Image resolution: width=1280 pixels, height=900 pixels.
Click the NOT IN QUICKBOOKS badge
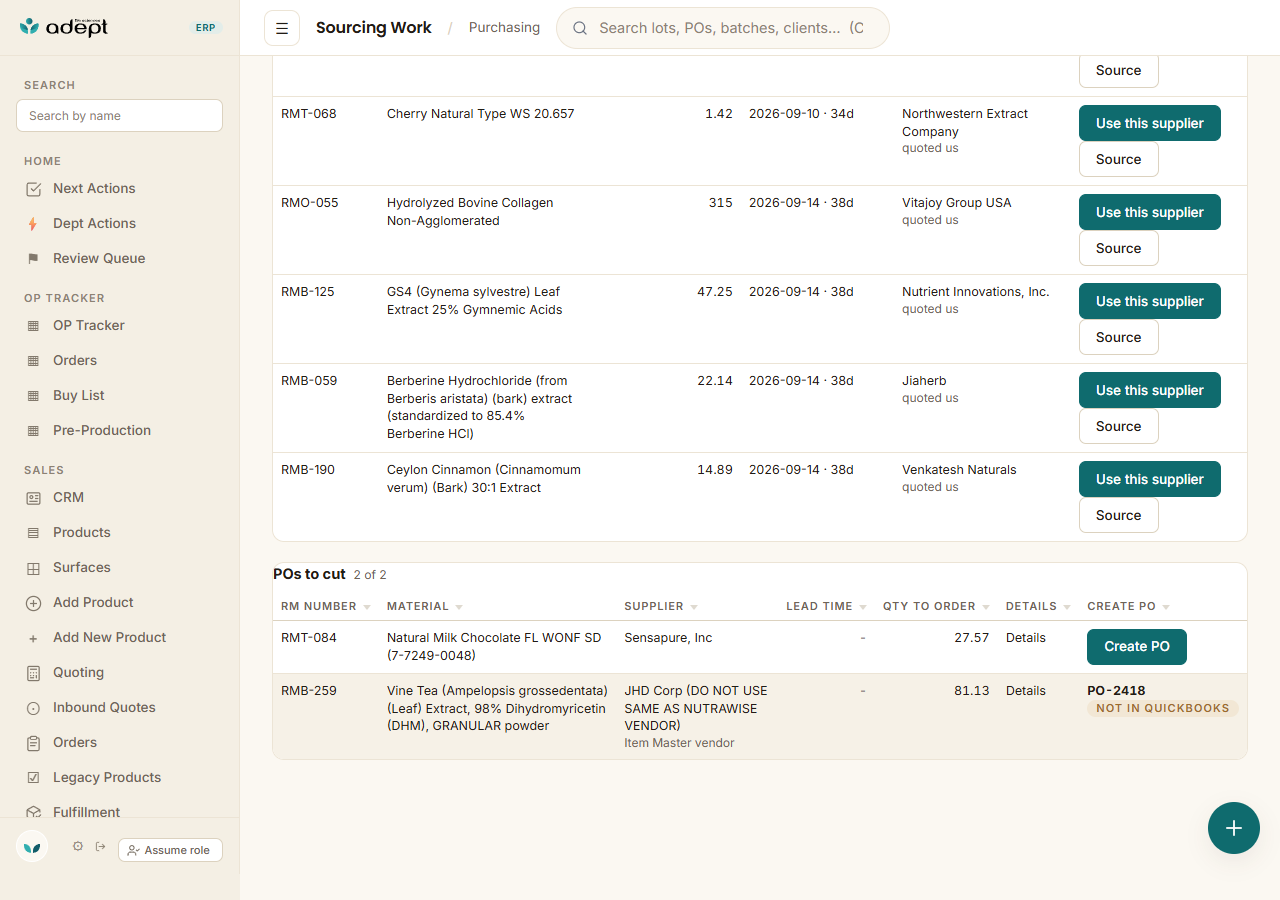1162,708
